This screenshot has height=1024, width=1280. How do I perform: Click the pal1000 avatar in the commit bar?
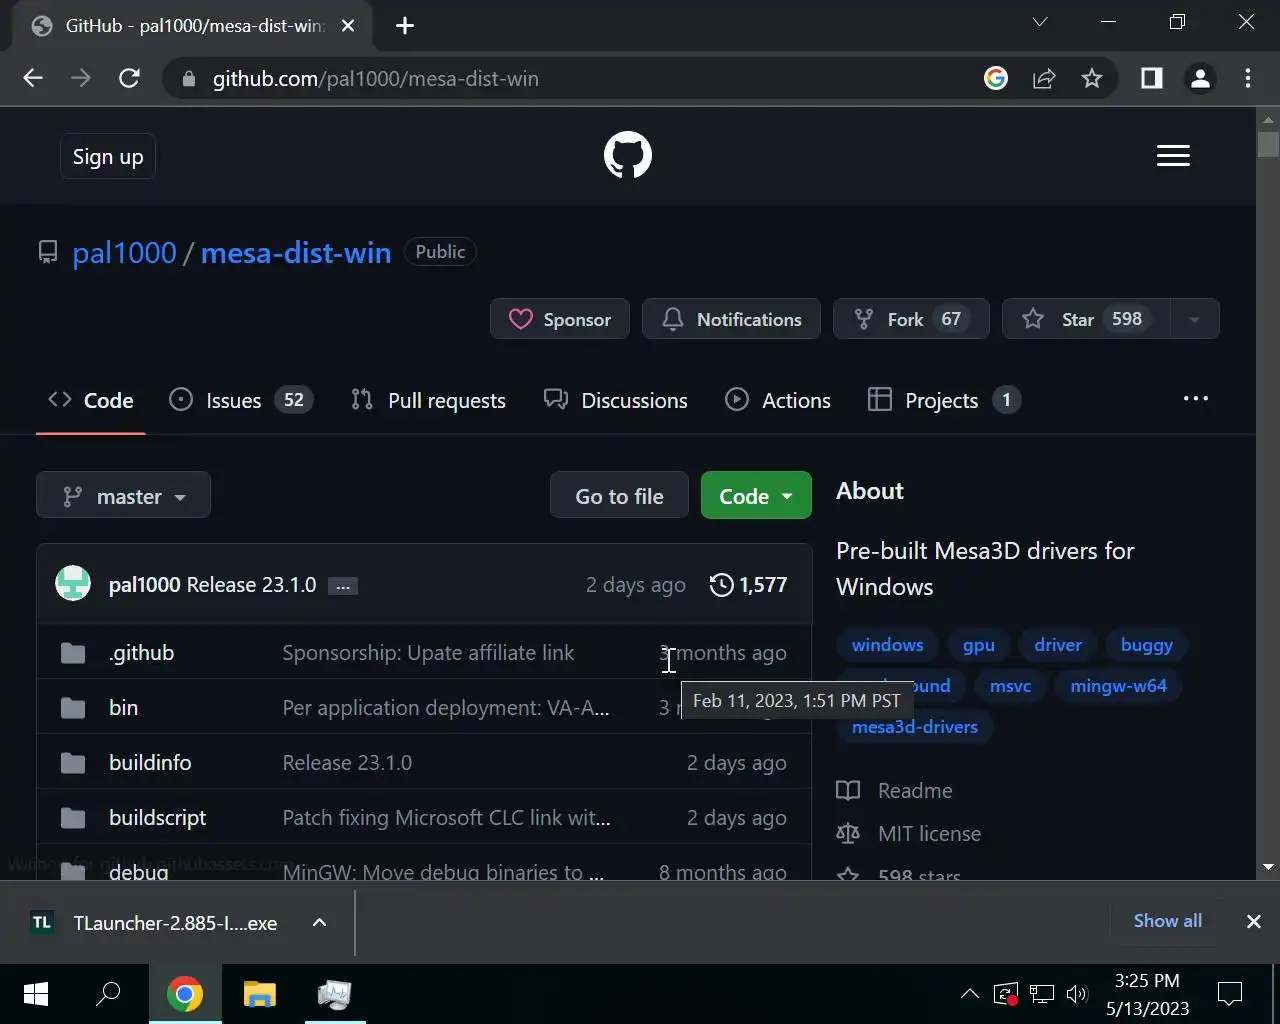point(73,584)
